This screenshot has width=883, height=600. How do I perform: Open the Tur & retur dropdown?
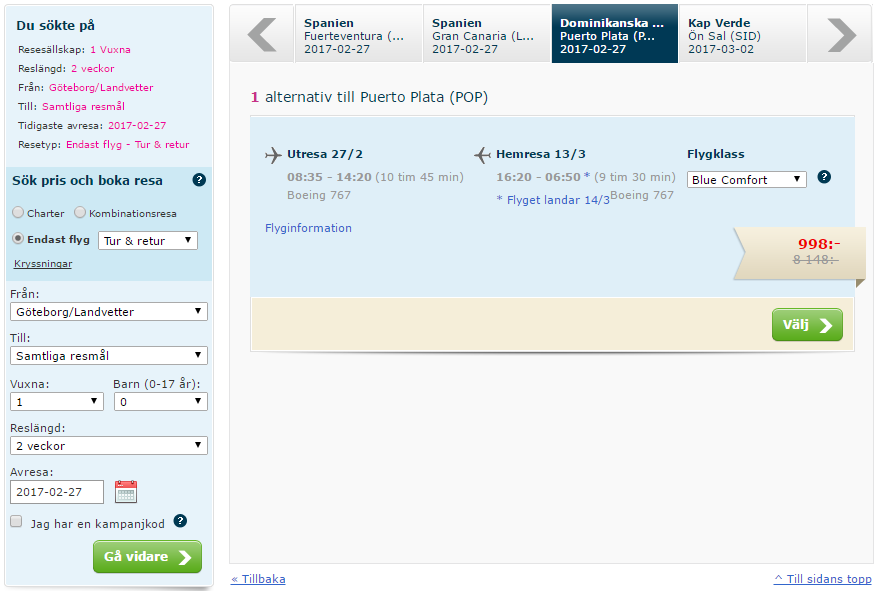(148, 241)
